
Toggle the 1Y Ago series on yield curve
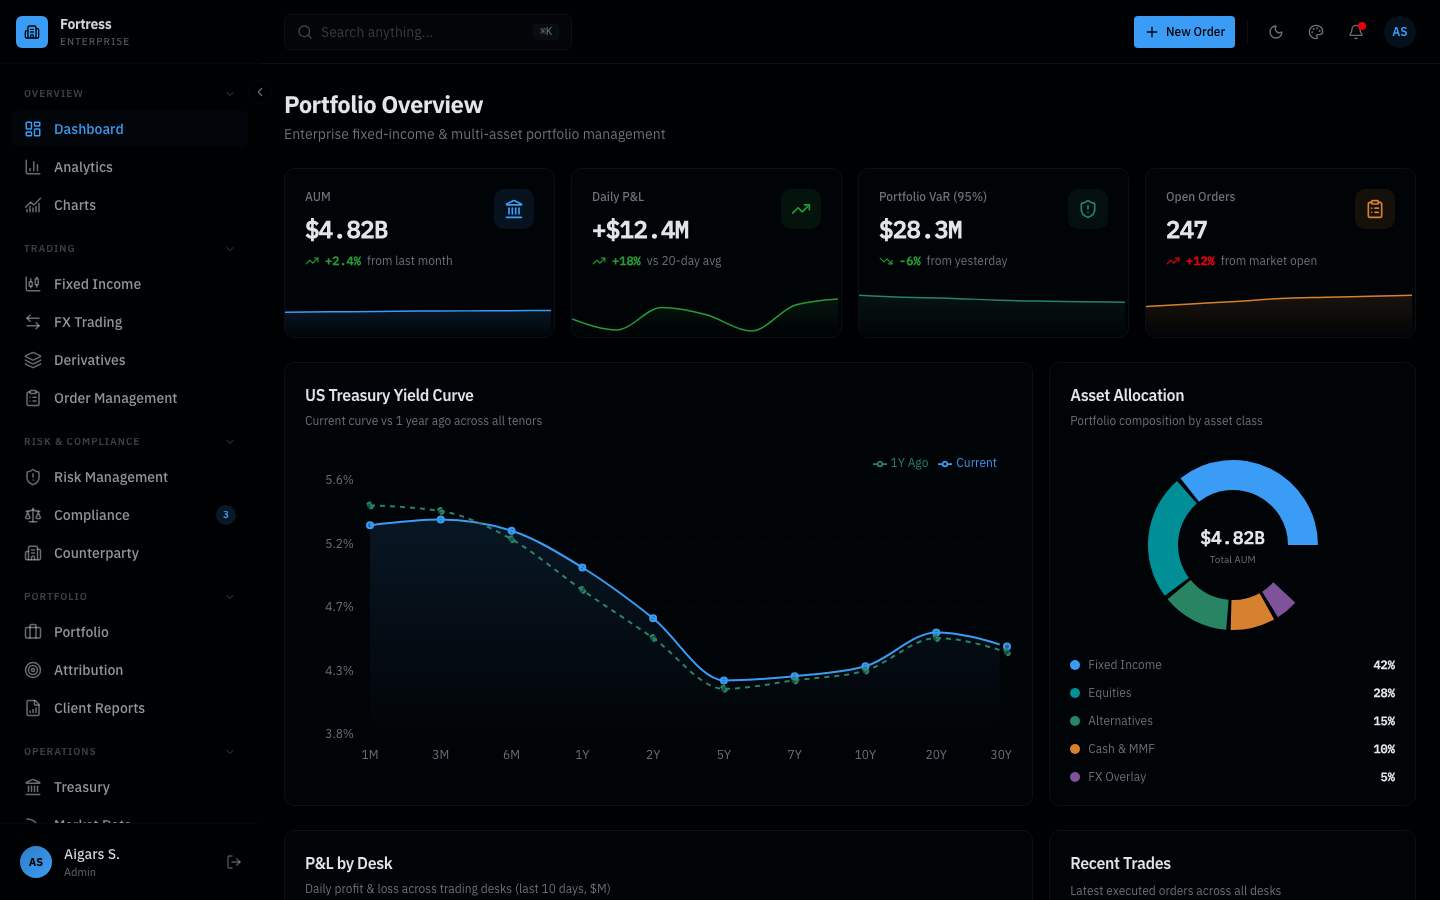click(900, 463)
